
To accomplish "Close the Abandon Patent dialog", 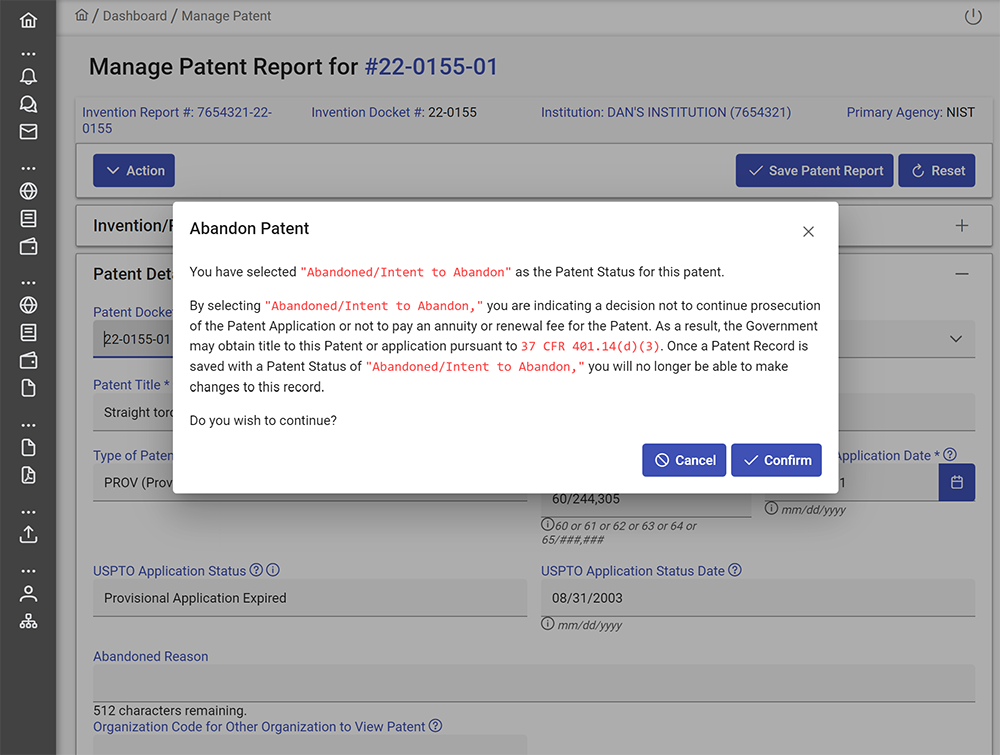I will (808, 231).
